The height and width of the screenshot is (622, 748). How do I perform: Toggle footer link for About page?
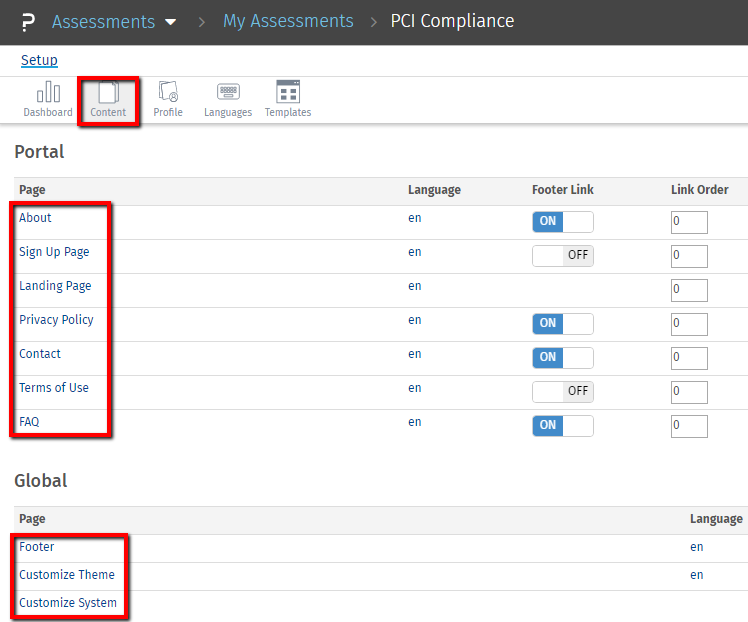click(563, 222)
